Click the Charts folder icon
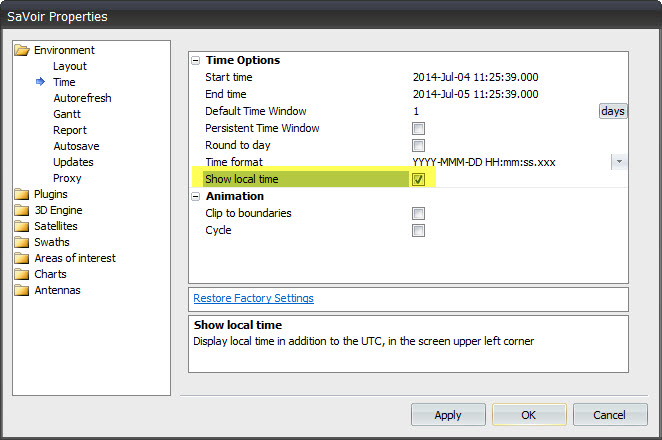 click(x=22, y=274)
